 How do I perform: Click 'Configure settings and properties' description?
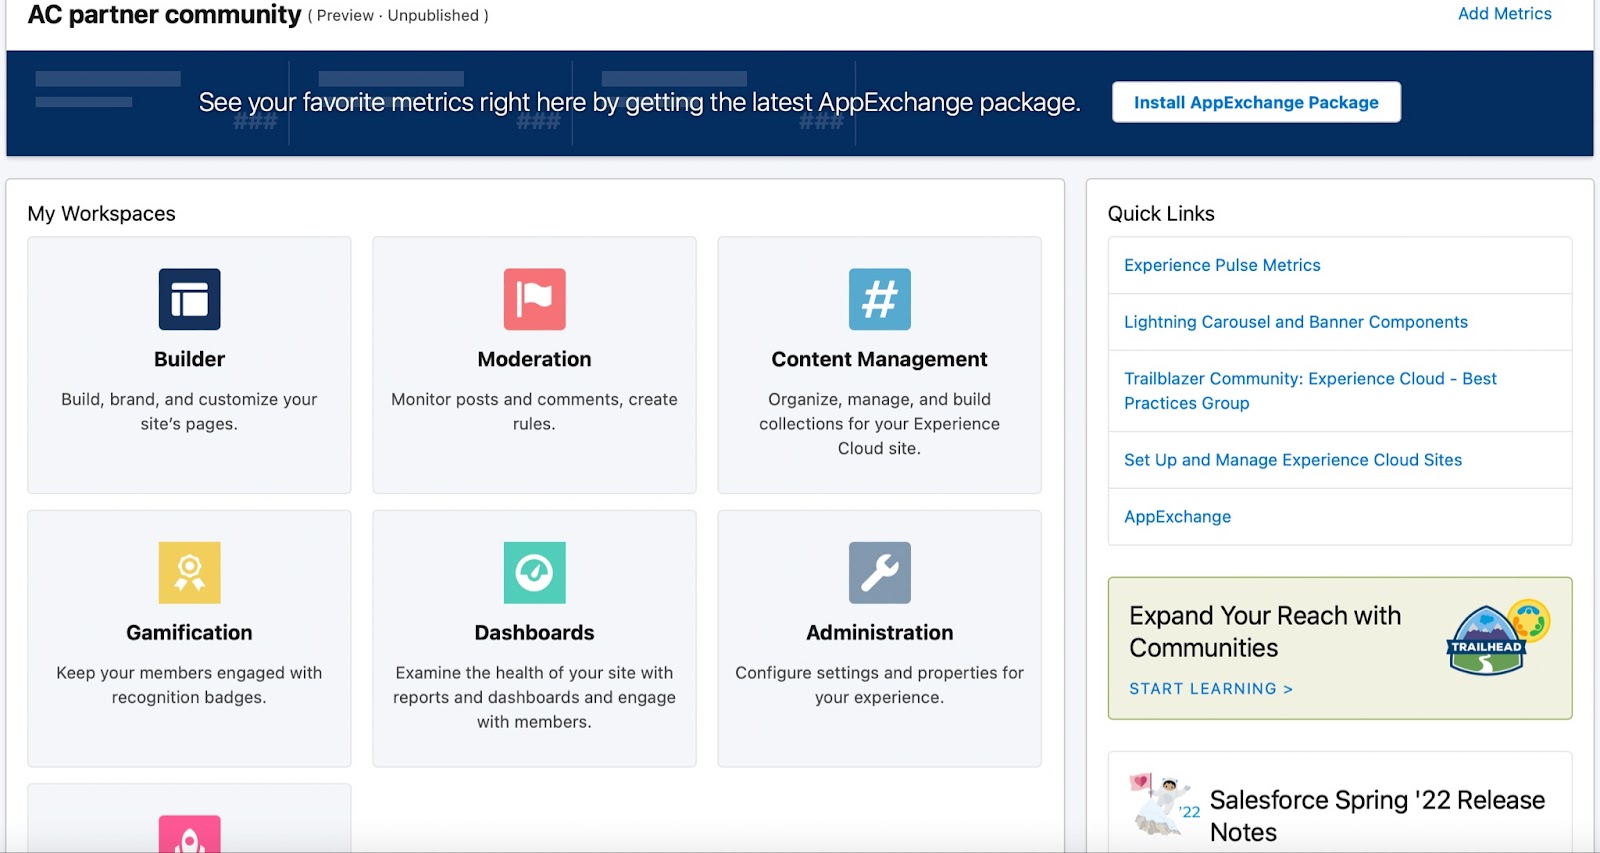click(x=879, y=685)
